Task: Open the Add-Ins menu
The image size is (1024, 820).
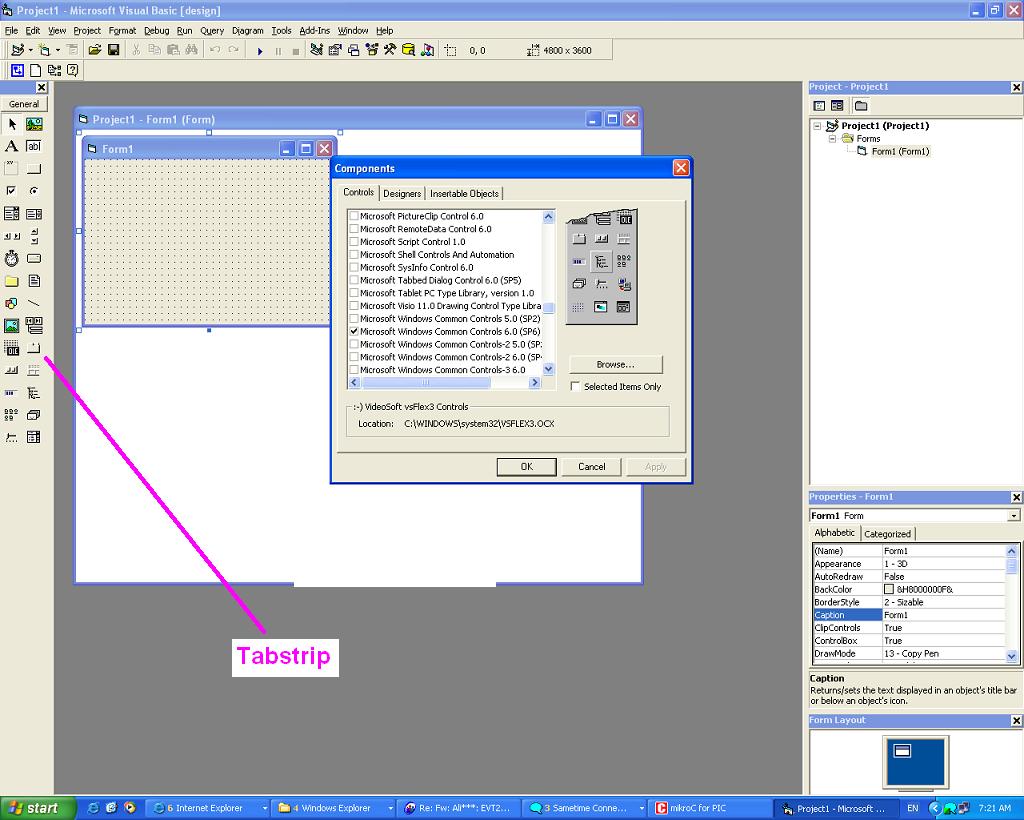Action: [x=314, y=31]
